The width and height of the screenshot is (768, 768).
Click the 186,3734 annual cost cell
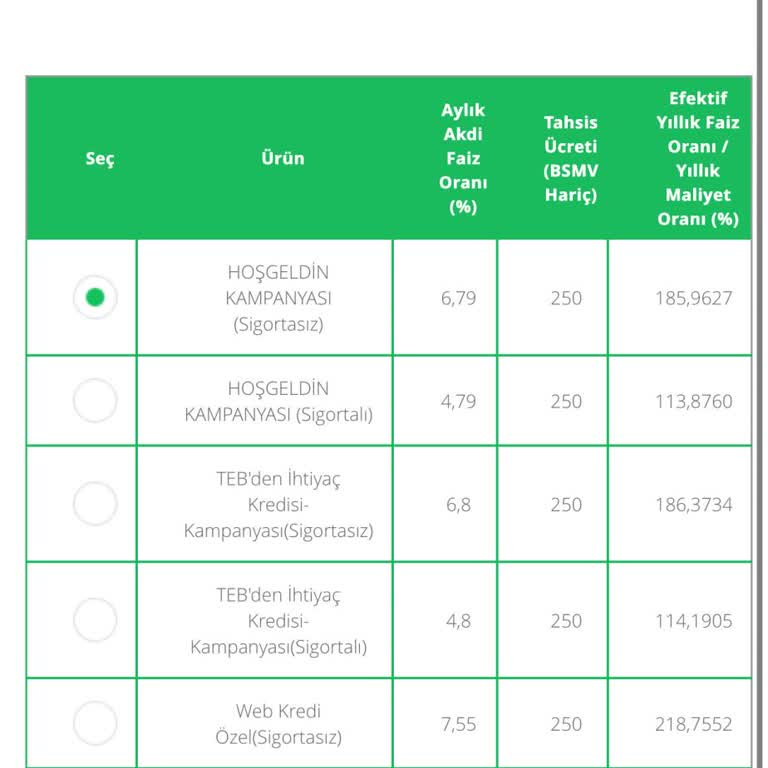(694, 505)
